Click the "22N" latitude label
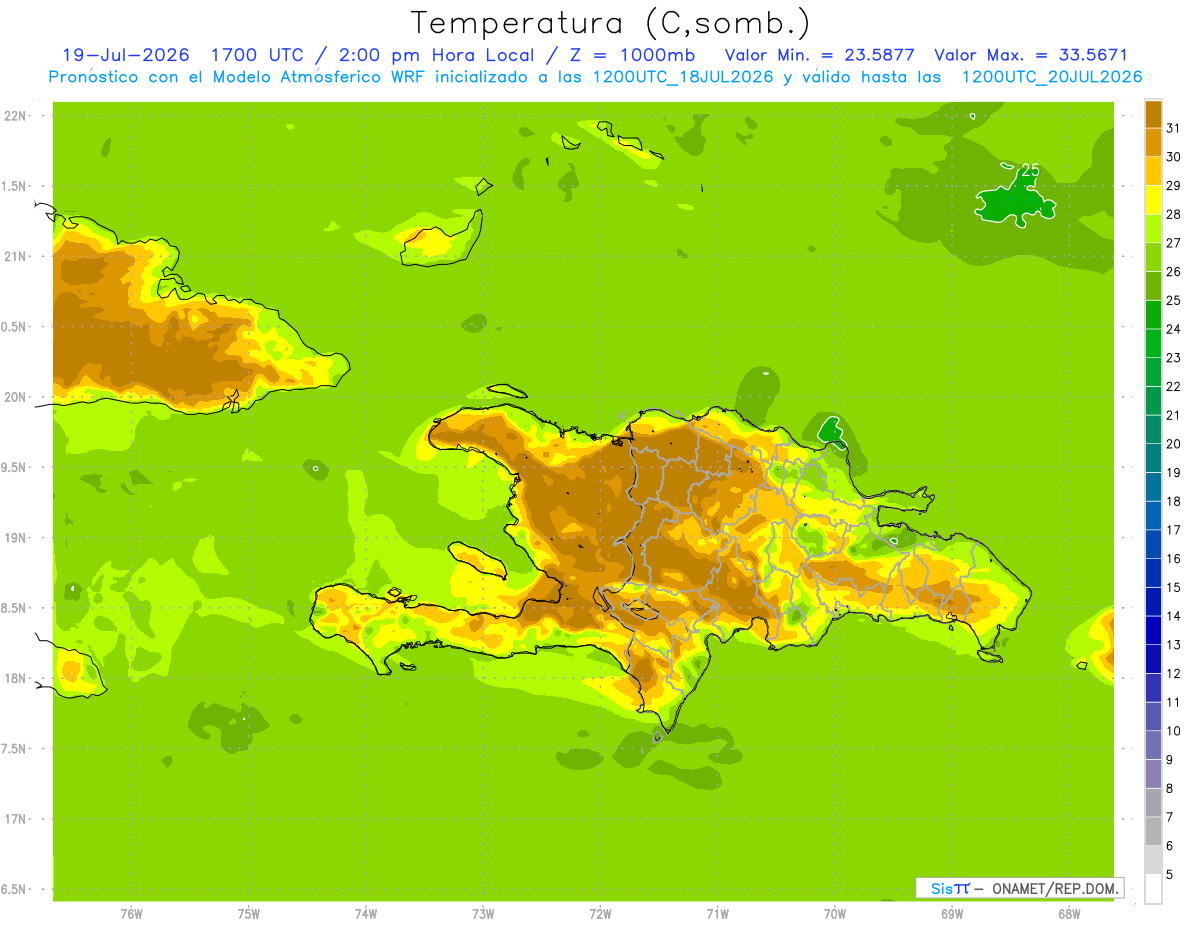 [16, 115]
